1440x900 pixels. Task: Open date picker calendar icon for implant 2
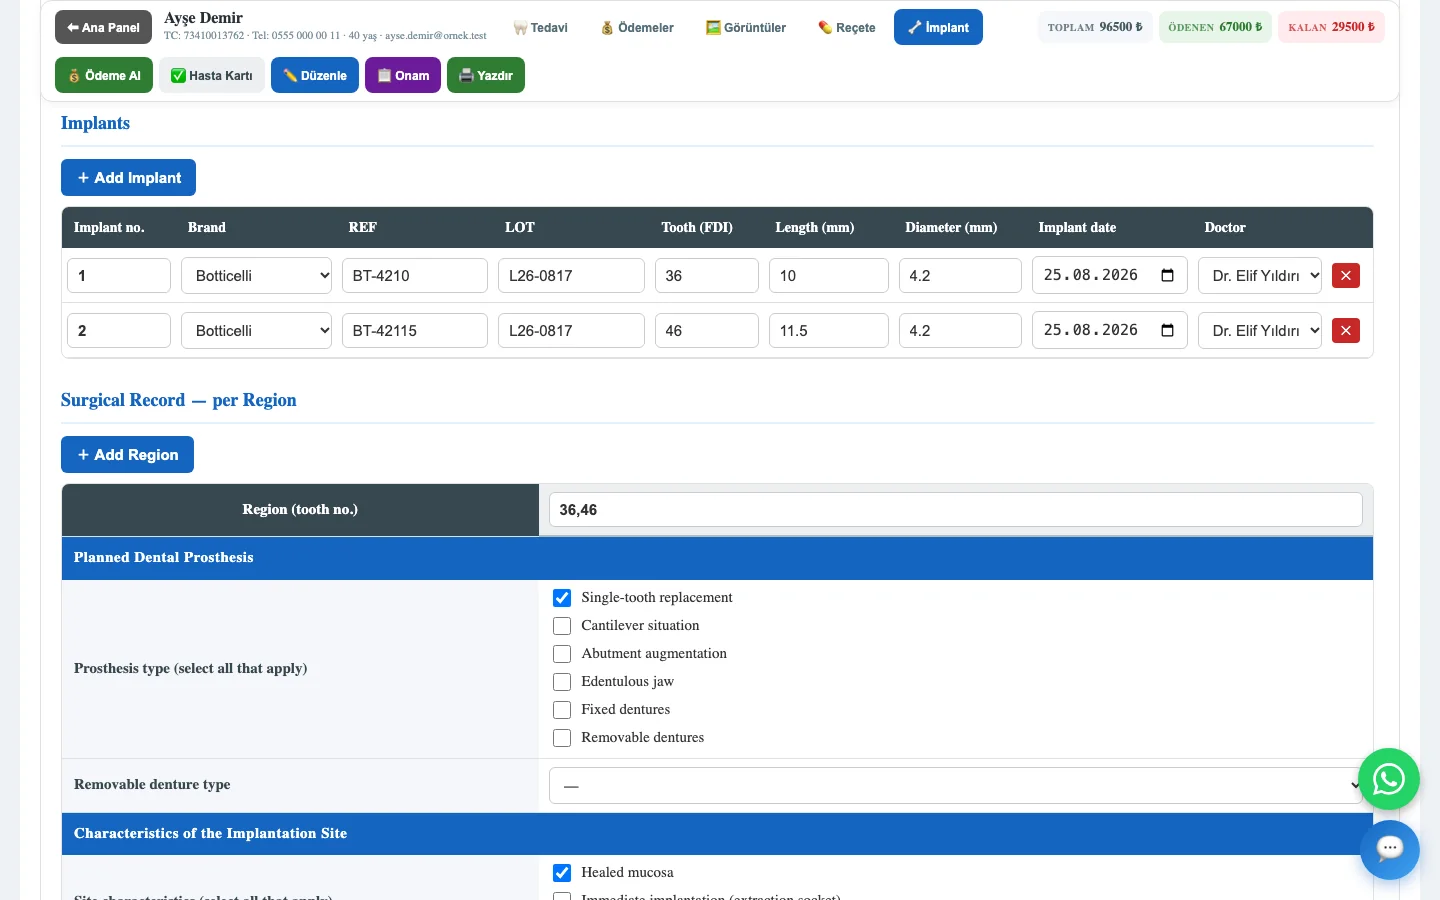point(1167,330)
